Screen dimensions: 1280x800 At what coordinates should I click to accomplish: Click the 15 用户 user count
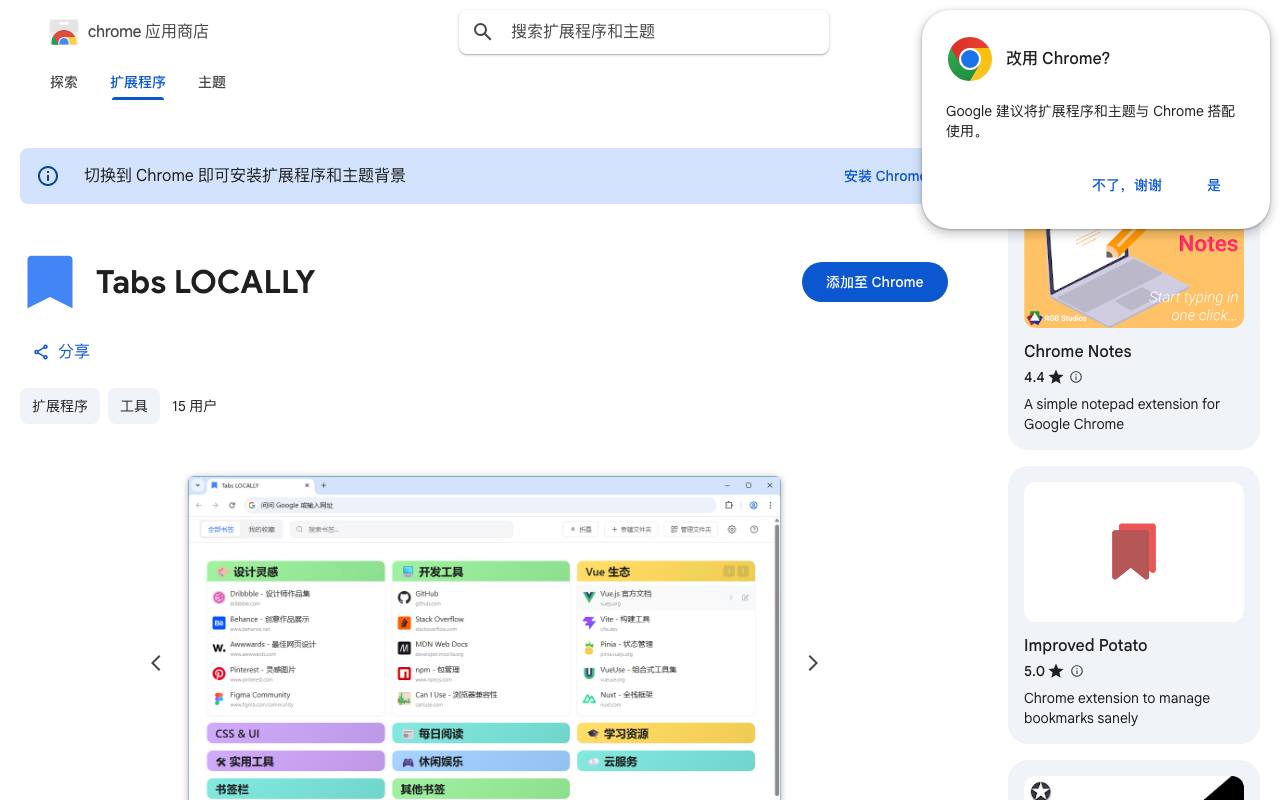point(194,406)
